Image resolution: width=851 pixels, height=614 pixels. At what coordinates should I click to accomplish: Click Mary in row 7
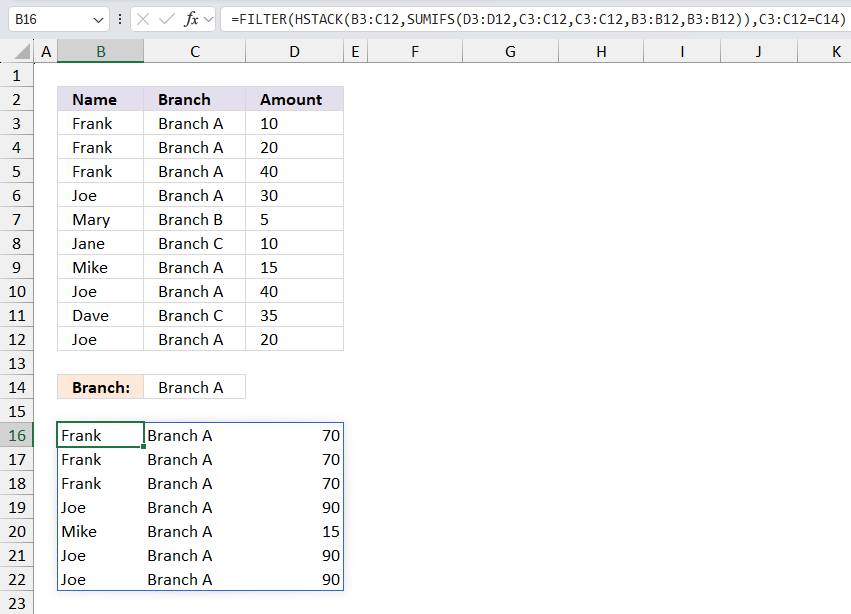pyautogui.click(x=100, y=219)
